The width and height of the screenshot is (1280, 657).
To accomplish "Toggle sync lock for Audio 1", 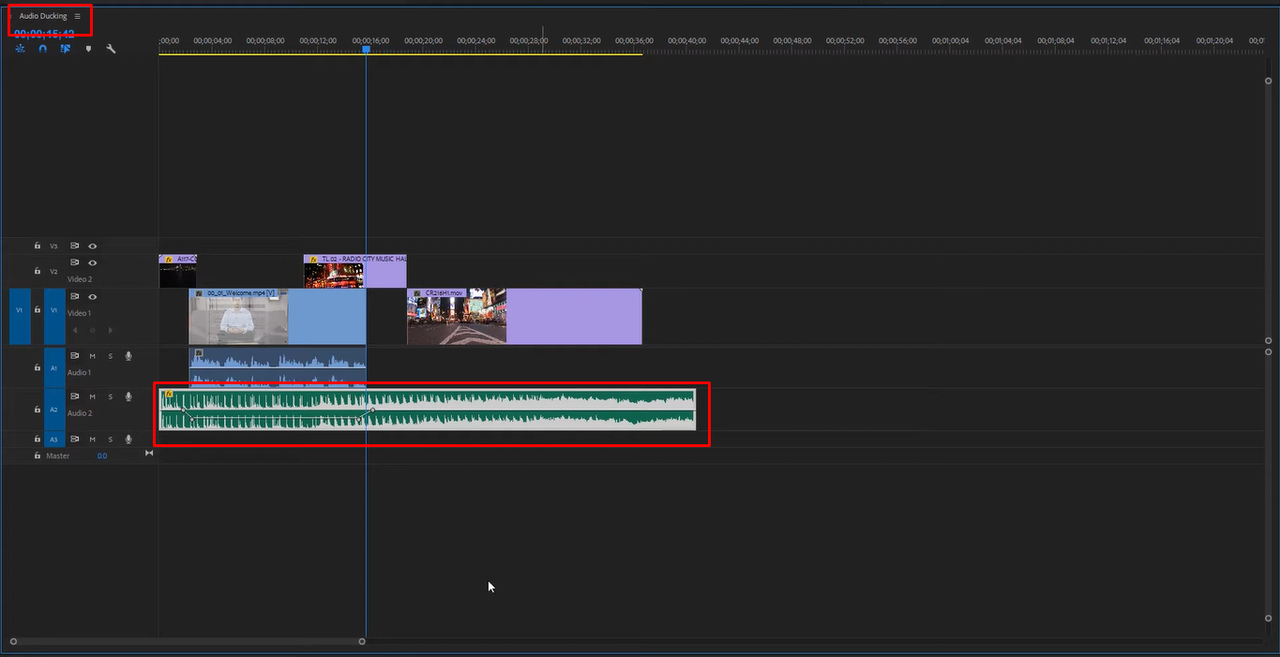I will (74, 356).
